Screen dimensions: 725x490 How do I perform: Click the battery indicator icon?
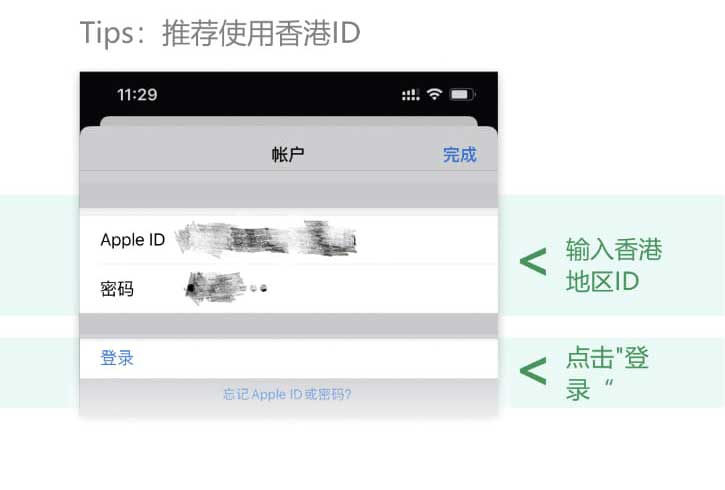click(x=462, y=95)
